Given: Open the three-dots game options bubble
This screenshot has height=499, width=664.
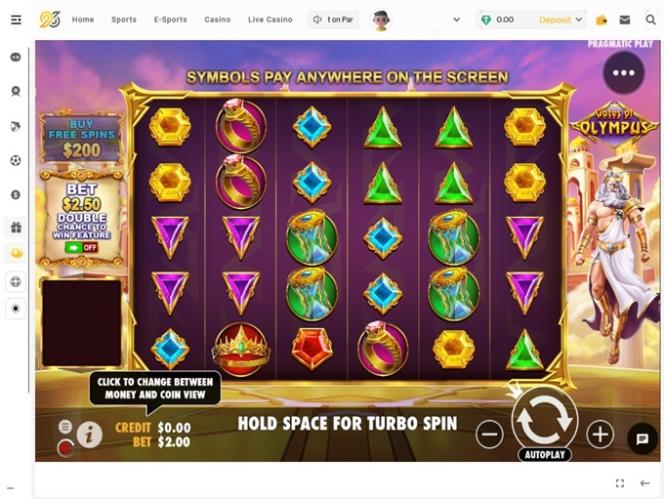Looking at the screenshot, I should click(624, 73).
